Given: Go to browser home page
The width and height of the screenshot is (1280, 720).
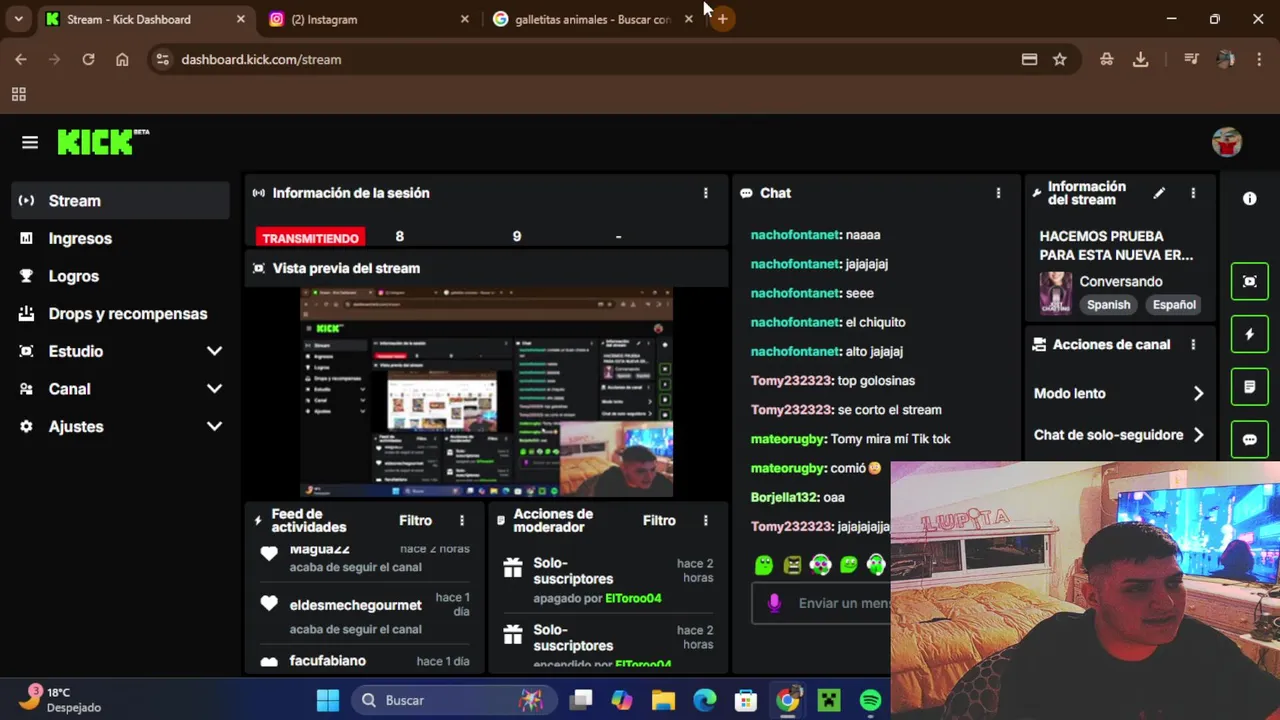Looking at the screenshot, I should 122,59.
